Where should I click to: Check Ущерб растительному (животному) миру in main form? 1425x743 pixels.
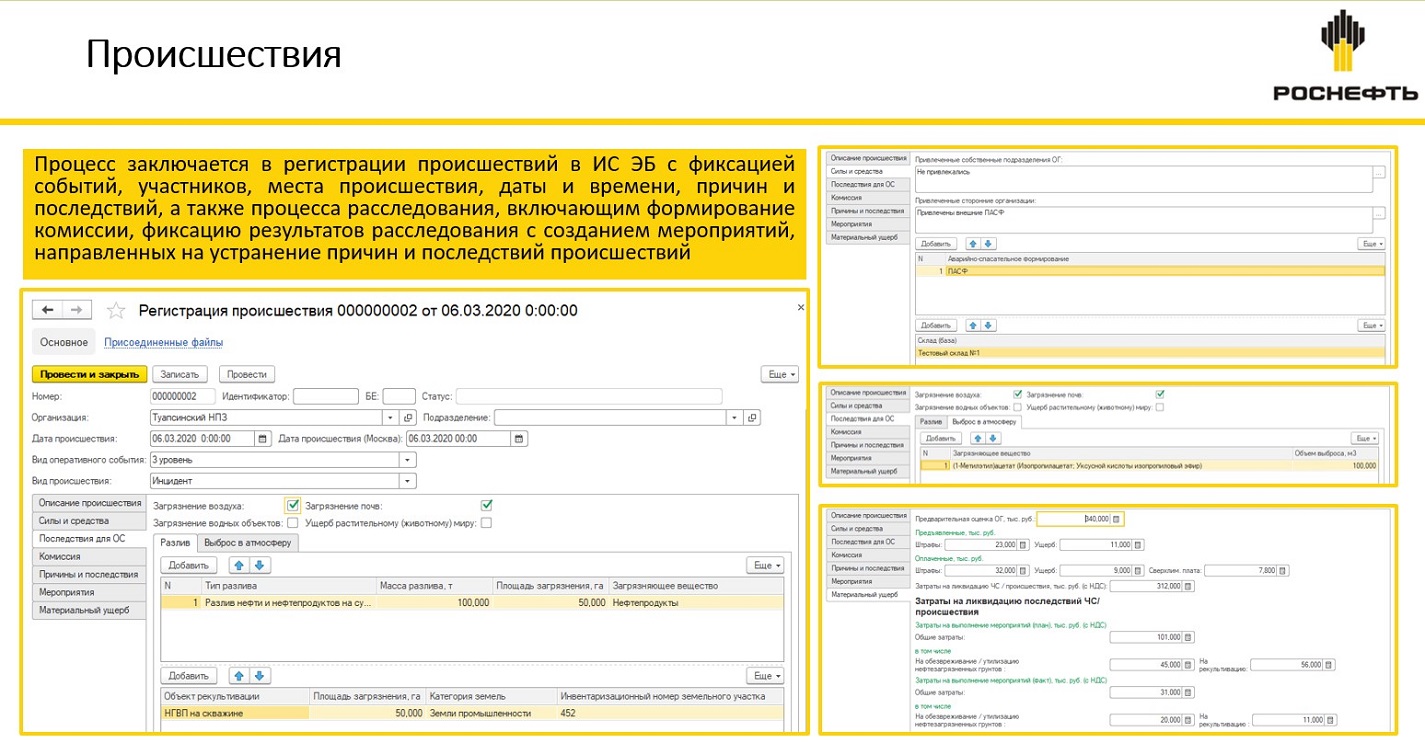[x=486, y=522]
